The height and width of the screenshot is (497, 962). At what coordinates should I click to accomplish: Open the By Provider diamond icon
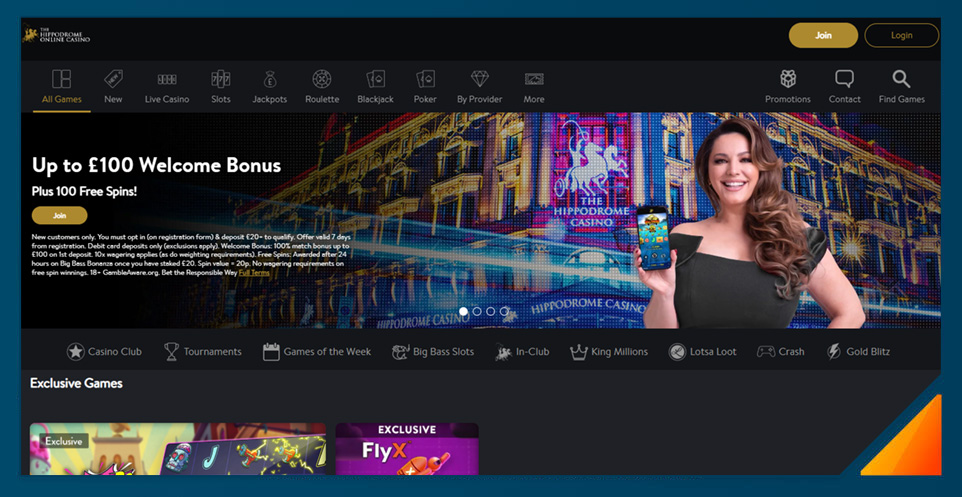tap(480, 79)
